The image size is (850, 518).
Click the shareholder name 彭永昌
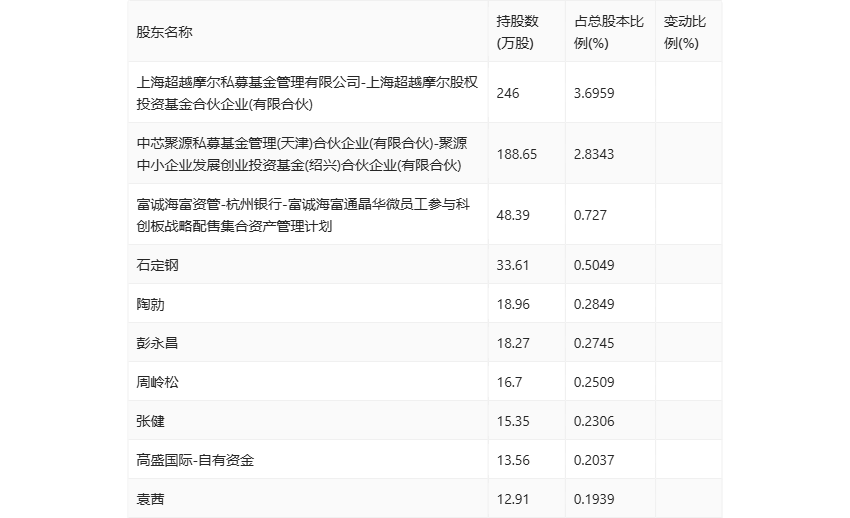[157, 343]
